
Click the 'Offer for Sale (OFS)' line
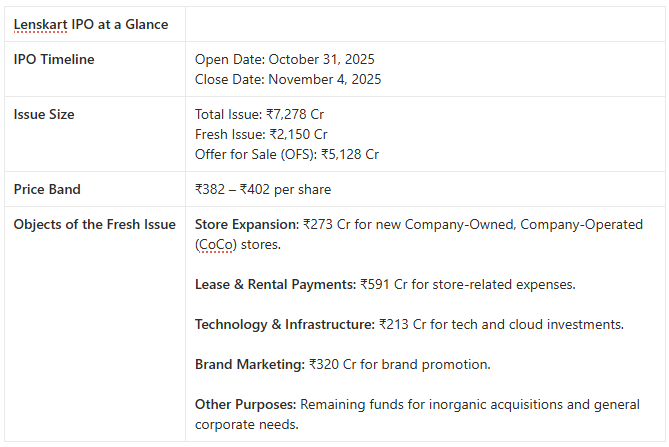(287, 154)
